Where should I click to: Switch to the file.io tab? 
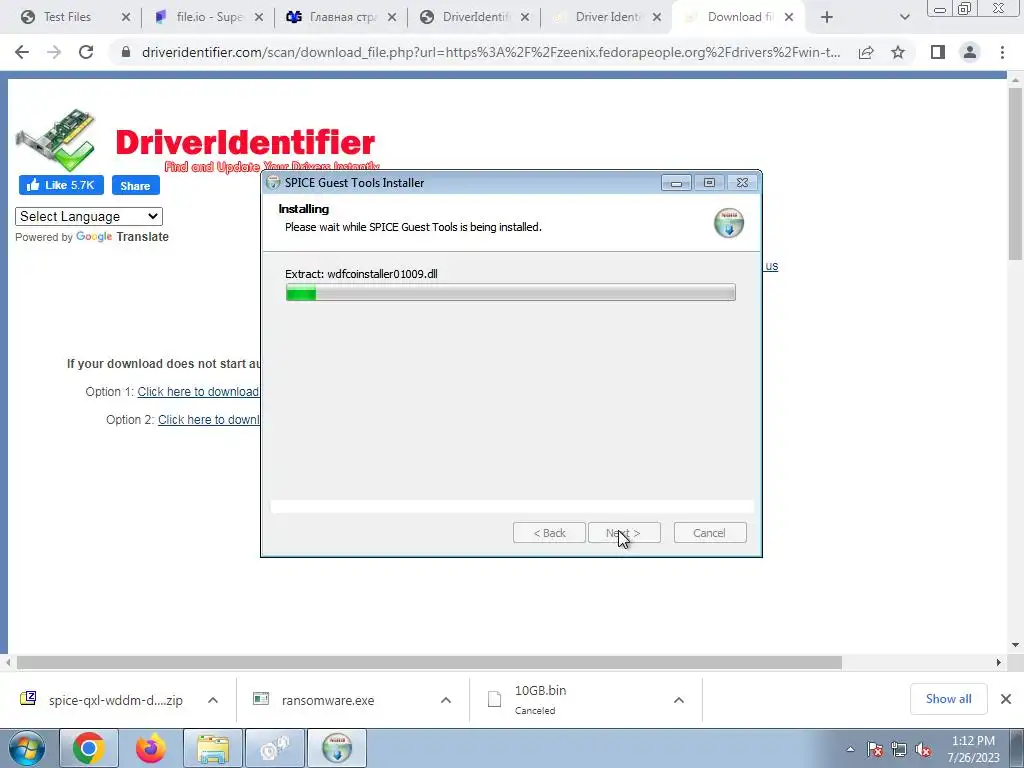coord(209,18)
